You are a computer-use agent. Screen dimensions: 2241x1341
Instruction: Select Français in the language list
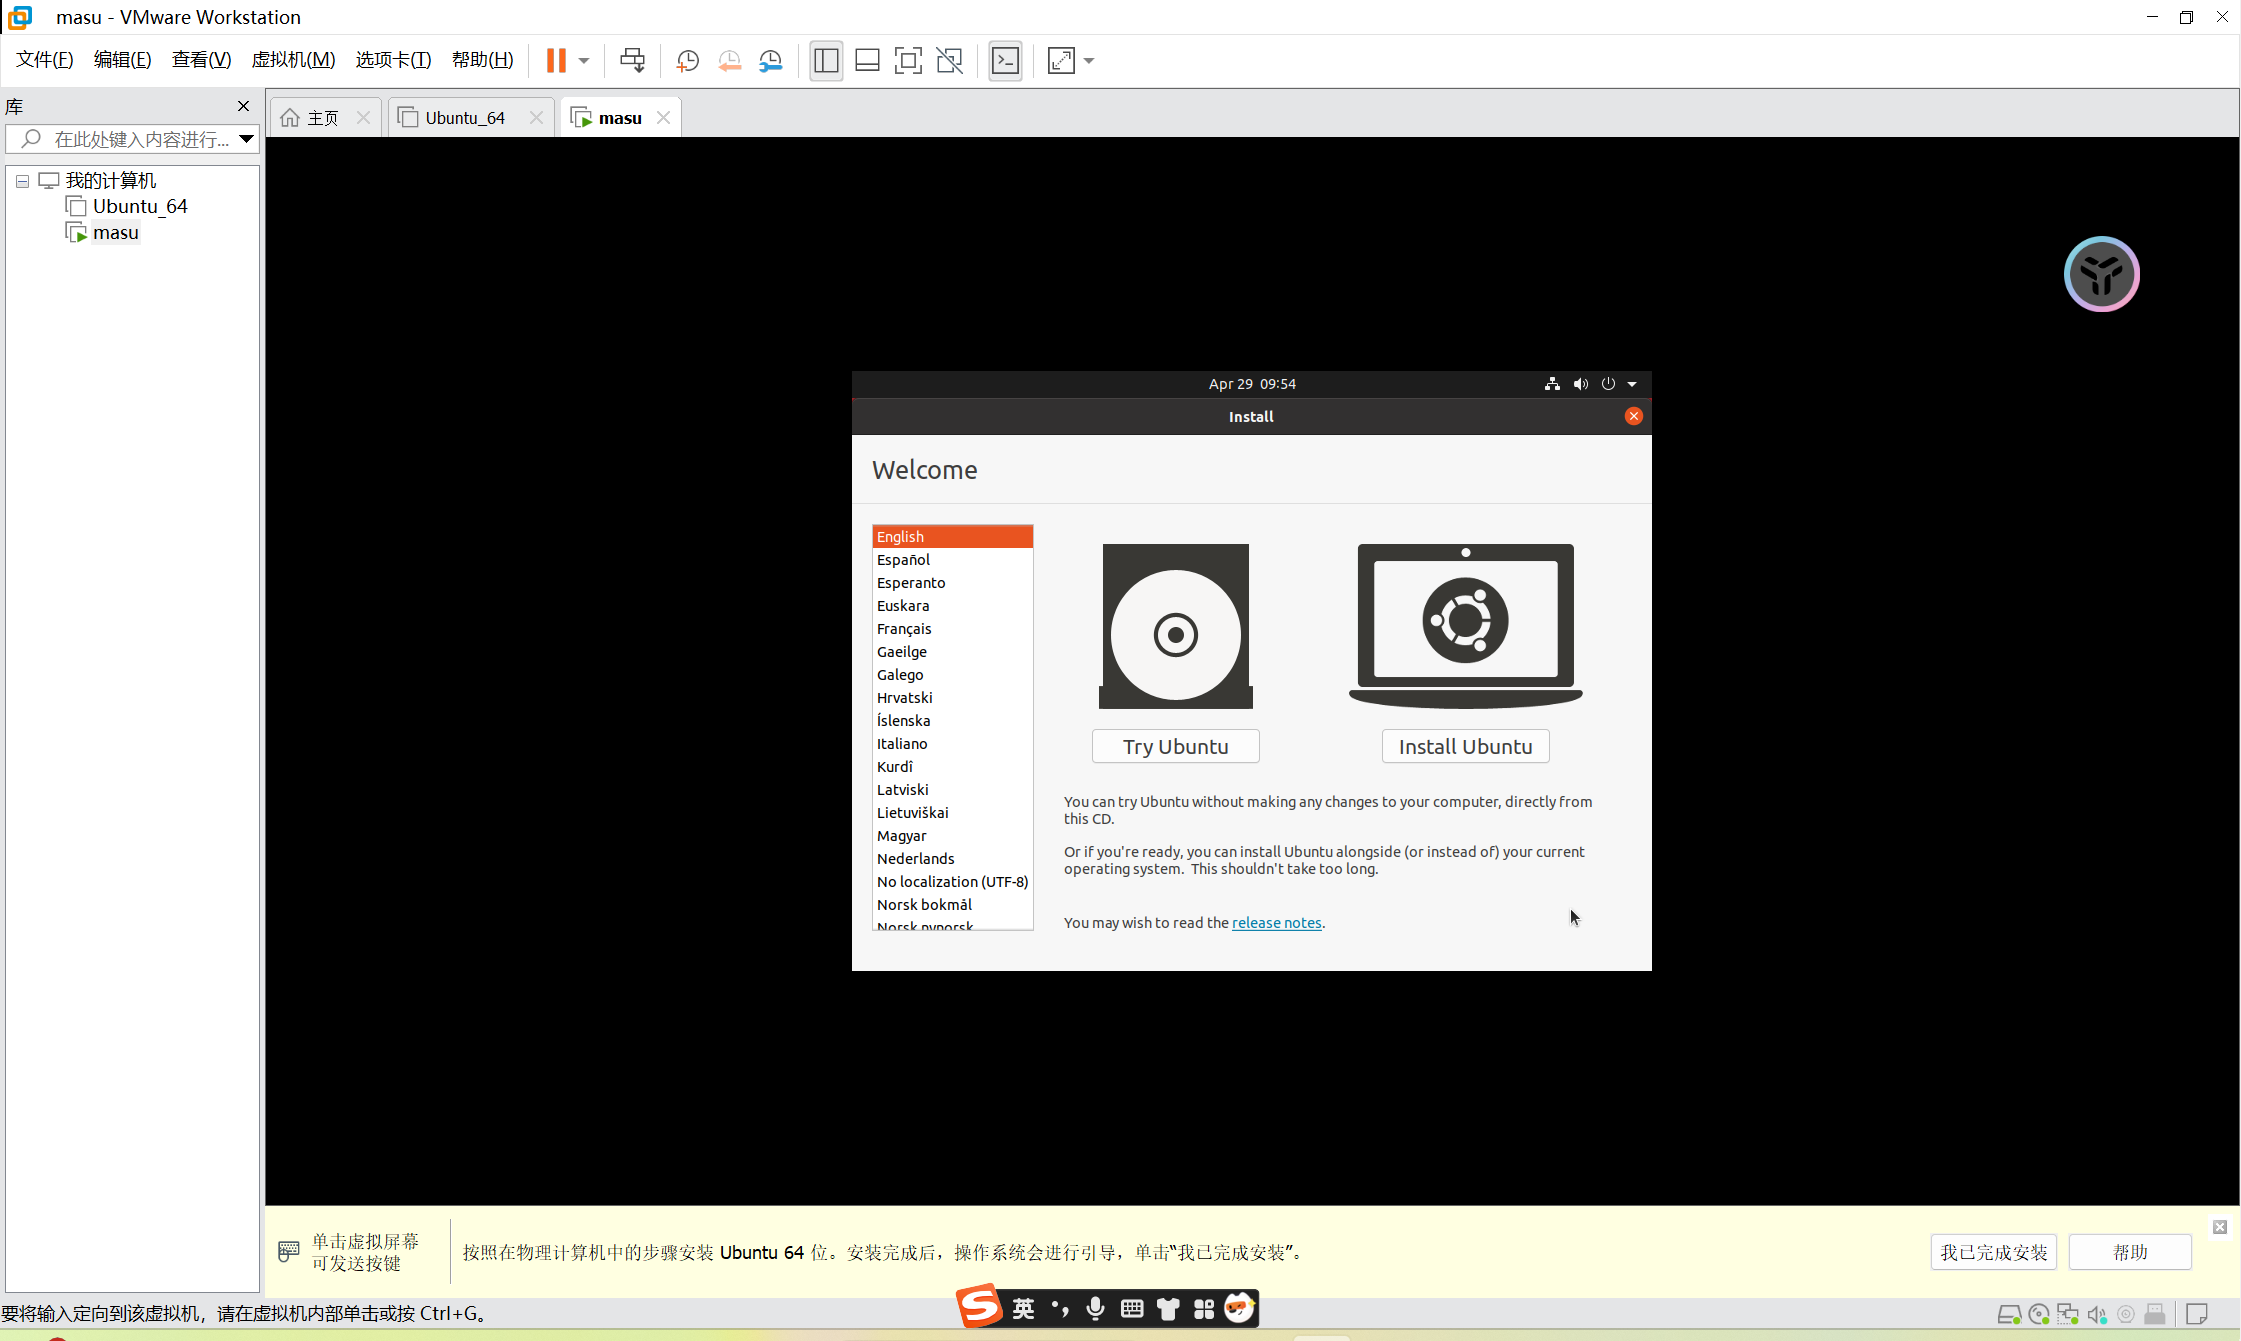[904, 628]
